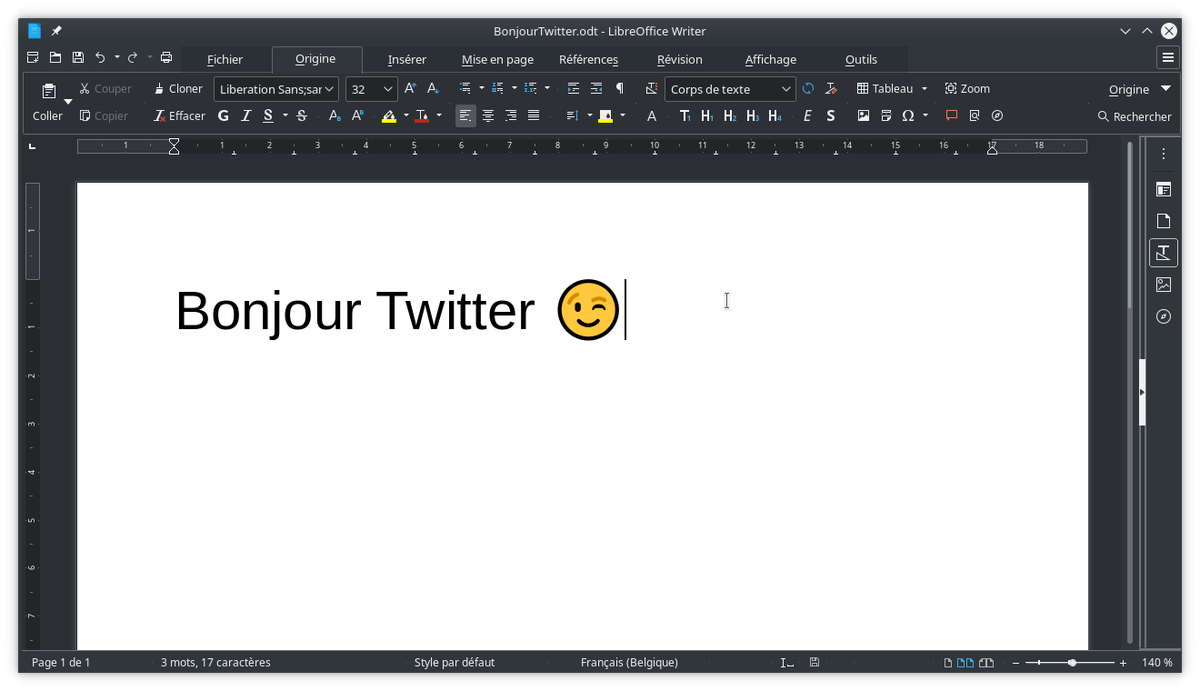Open Properties deck in the sidebar
1200x691 pixels.
click(1163, 189)
